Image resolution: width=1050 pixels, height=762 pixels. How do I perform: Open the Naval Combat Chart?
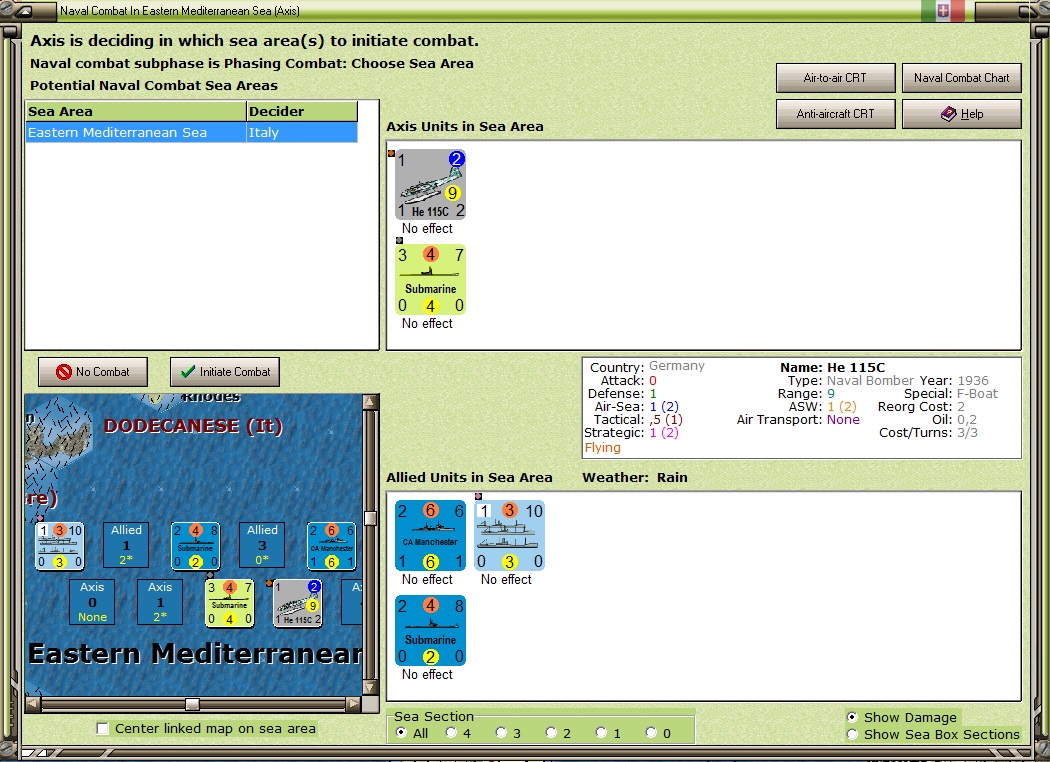point(962,78)
